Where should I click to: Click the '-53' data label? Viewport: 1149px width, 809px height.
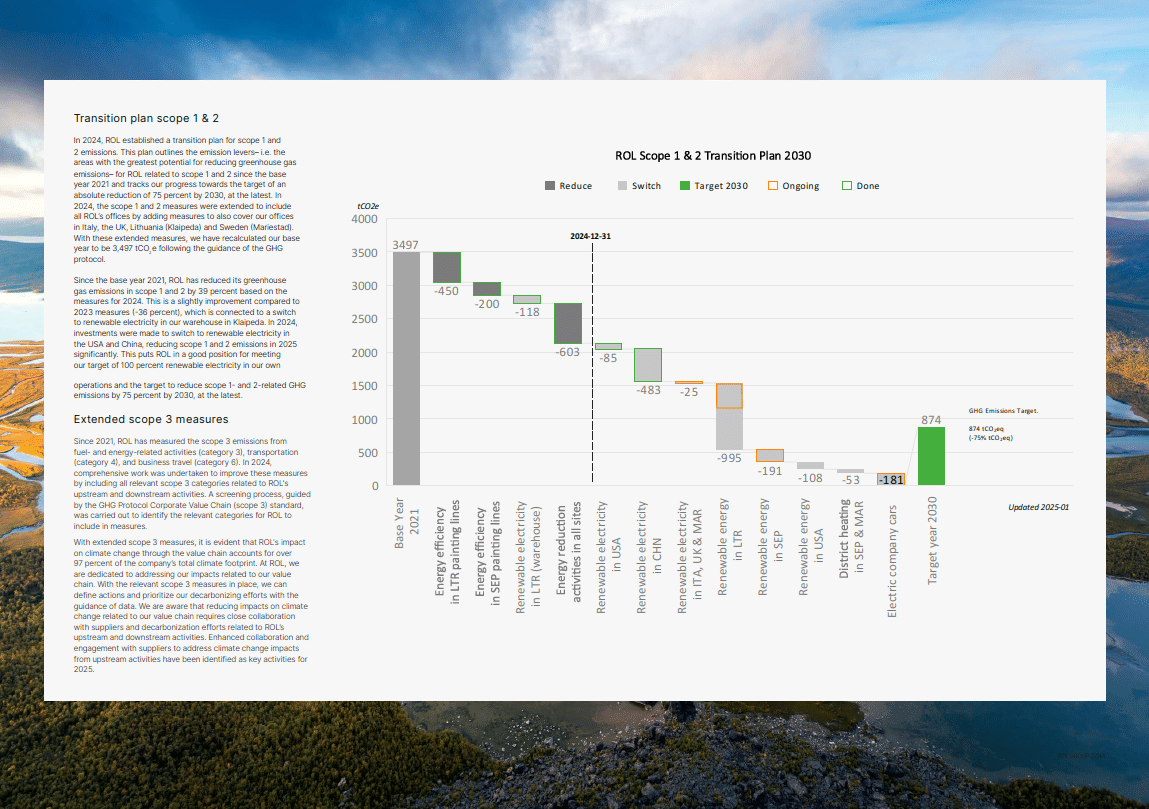click(x=851, y=480)
